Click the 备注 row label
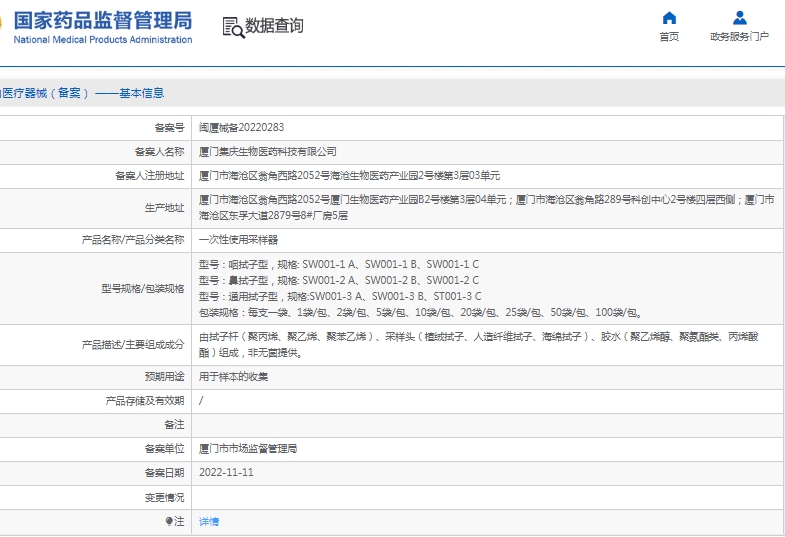785x537 pixels. click(x=174, y=424)
